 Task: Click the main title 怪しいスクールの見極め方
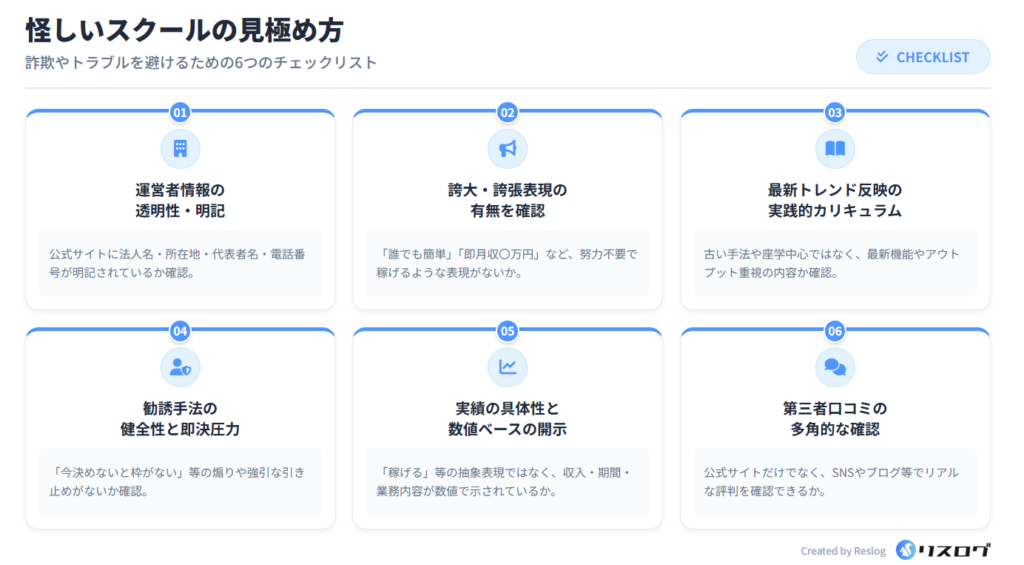185,30
